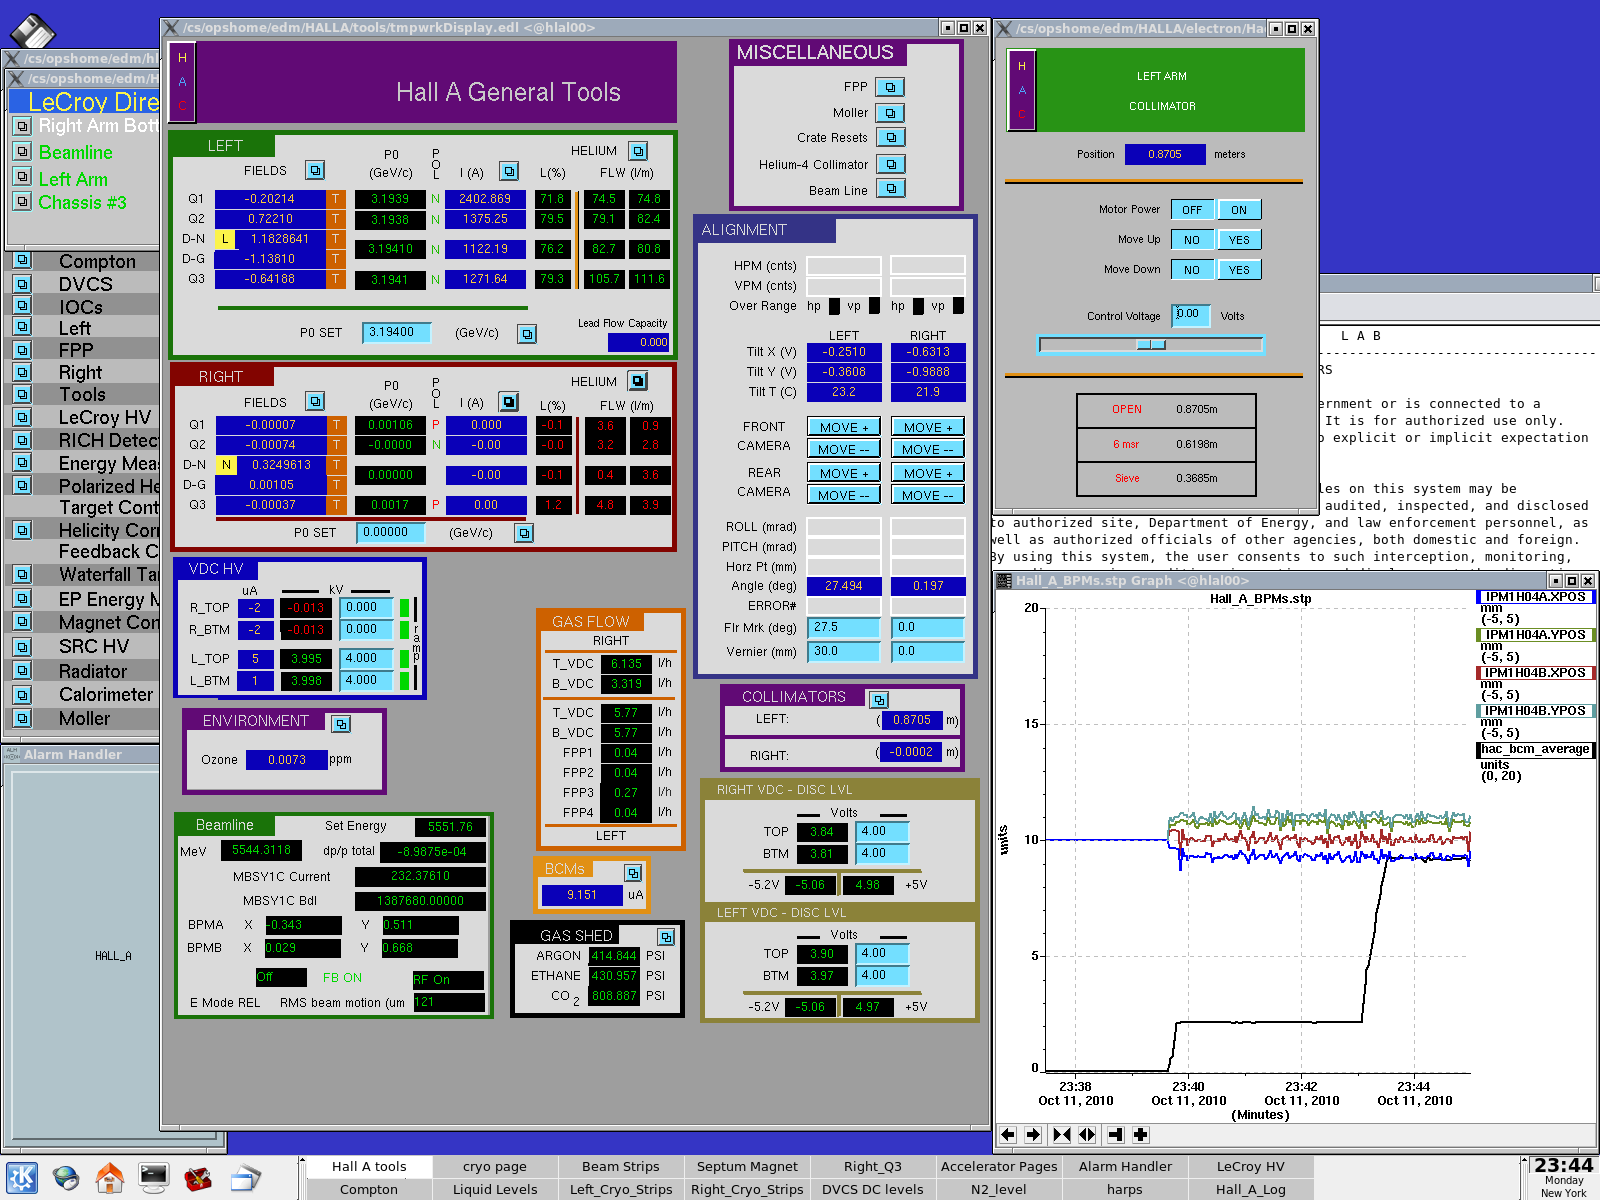This screenshot has width=1600, height=1200.
Task: Select the IPM1H04B.XPOS legend color entry
Action: [1536, 673]
